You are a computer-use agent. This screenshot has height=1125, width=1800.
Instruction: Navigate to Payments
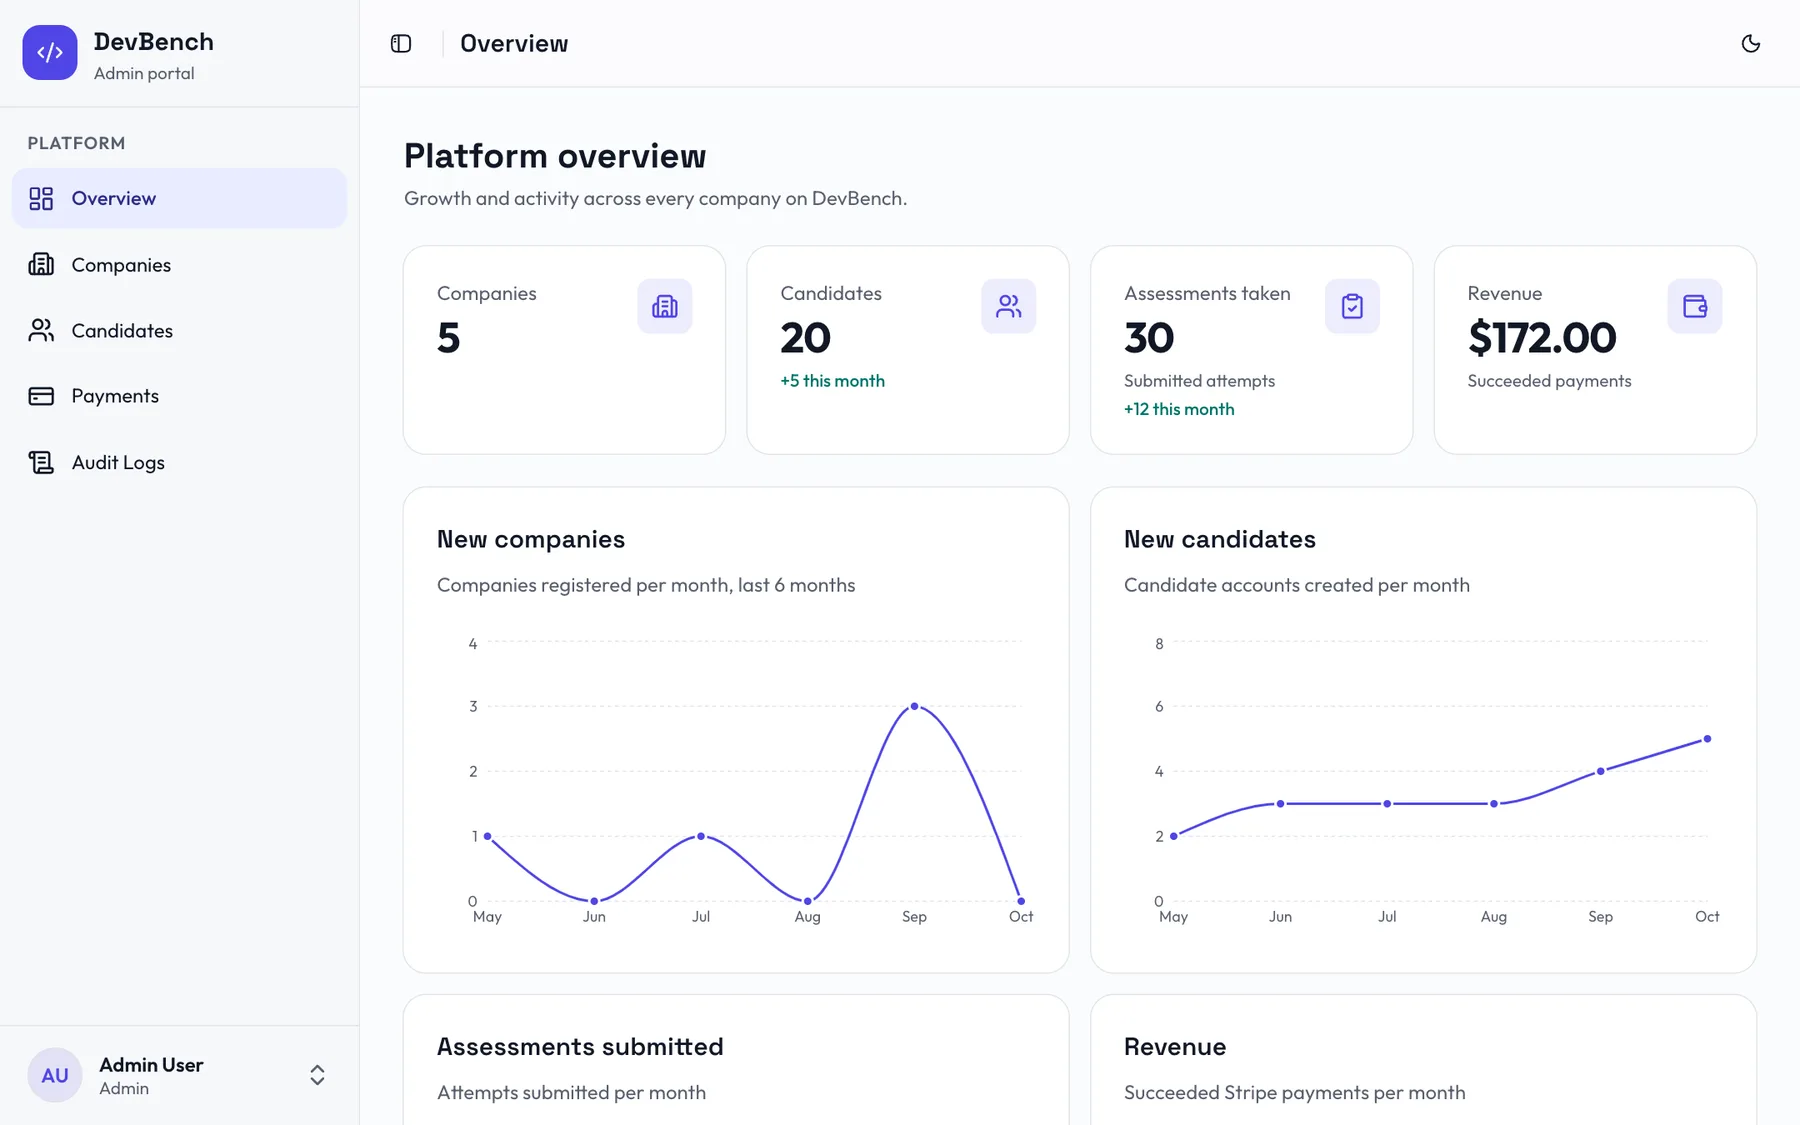point(179,396)
